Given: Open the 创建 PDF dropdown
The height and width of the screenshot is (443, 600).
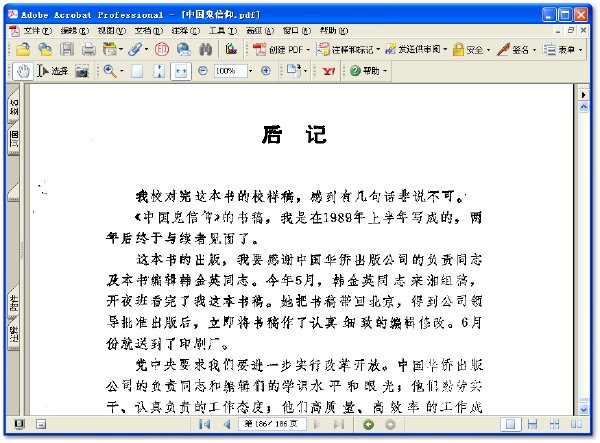Looking at the screenshot, I should (x=282, y=49).
